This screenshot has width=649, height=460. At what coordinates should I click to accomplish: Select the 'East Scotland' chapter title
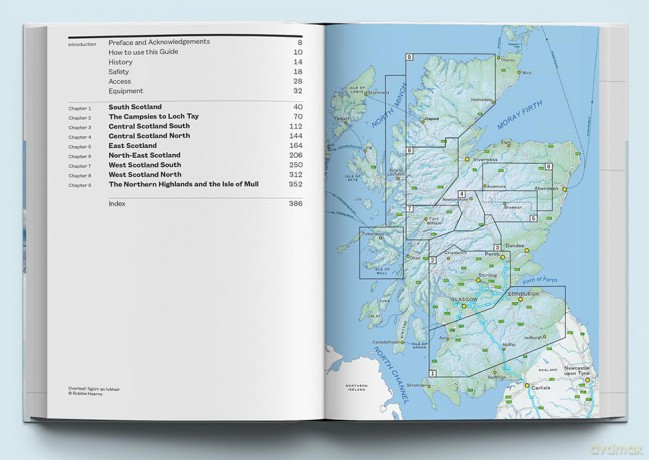pyautogui.click(x=132, y=145)
